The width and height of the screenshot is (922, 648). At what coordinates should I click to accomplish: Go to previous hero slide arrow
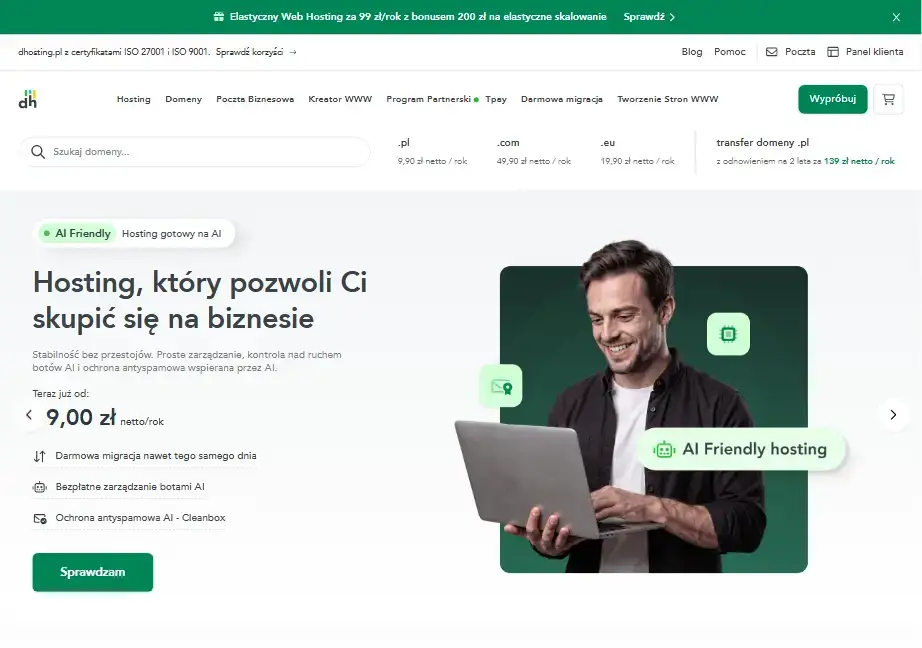[29, 415]
